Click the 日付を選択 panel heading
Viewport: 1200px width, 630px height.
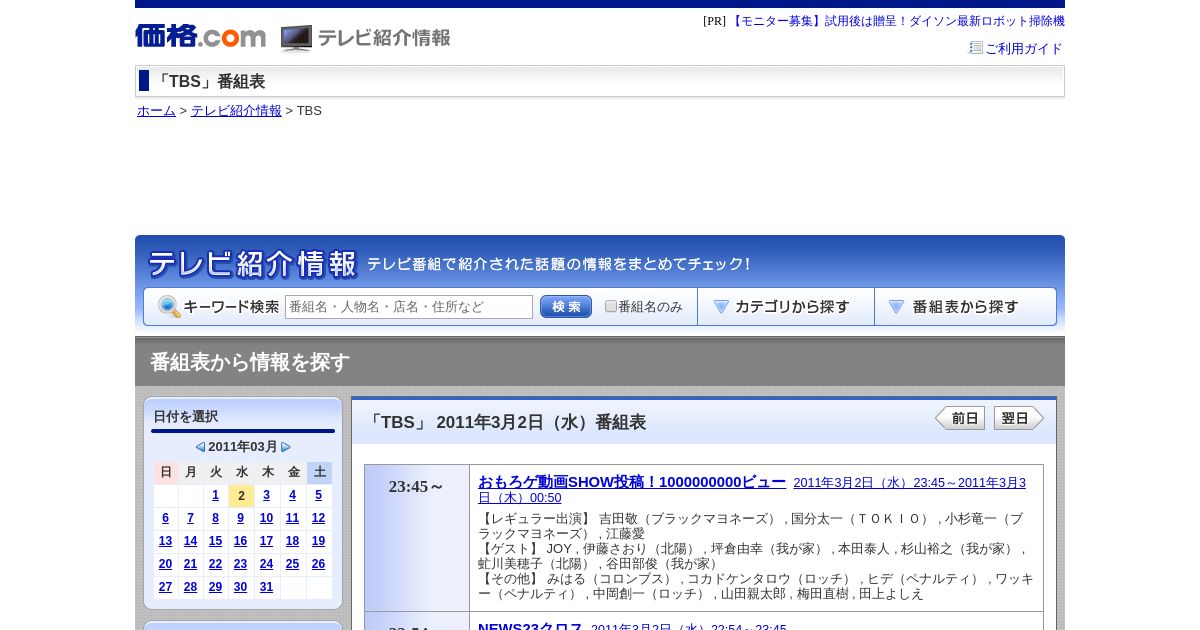coord(186,416)
